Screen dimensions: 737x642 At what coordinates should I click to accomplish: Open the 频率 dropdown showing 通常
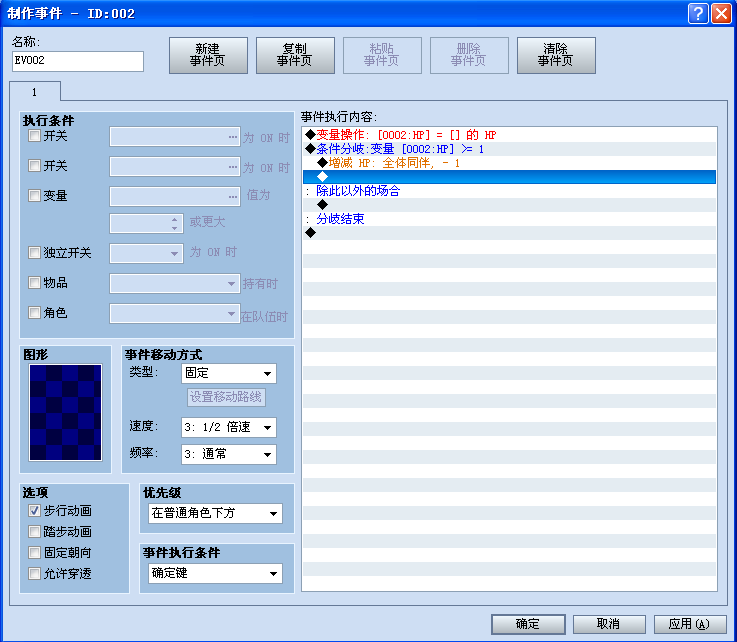pos(229,454)
